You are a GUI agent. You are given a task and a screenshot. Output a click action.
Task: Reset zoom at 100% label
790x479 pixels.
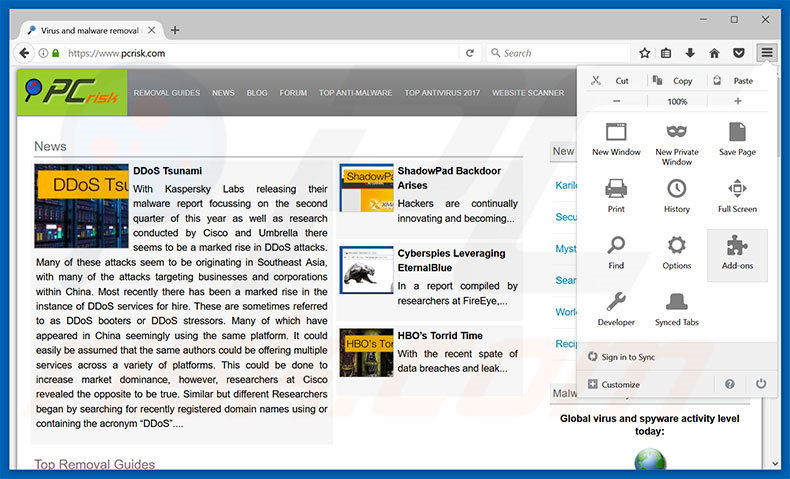pyautogui.click(x=677, y=101)
